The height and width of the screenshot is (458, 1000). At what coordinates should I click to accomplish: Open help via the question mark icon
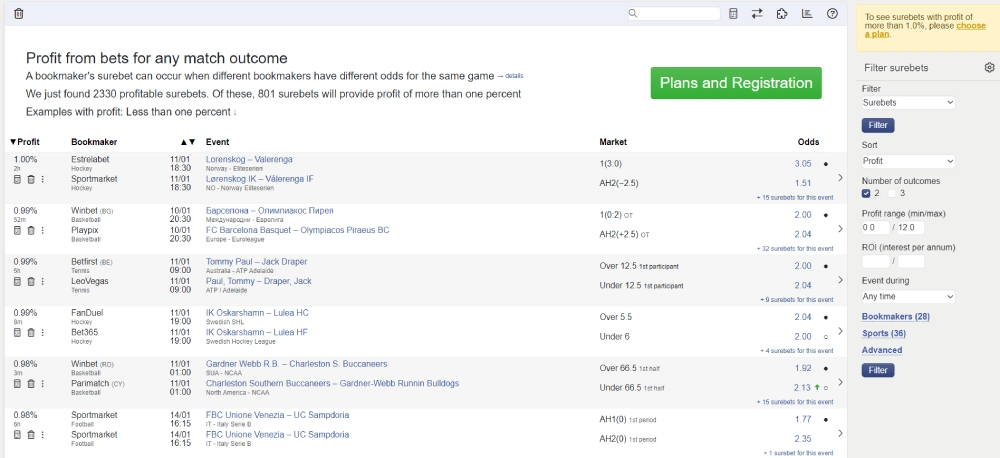(x=832, y=14)
